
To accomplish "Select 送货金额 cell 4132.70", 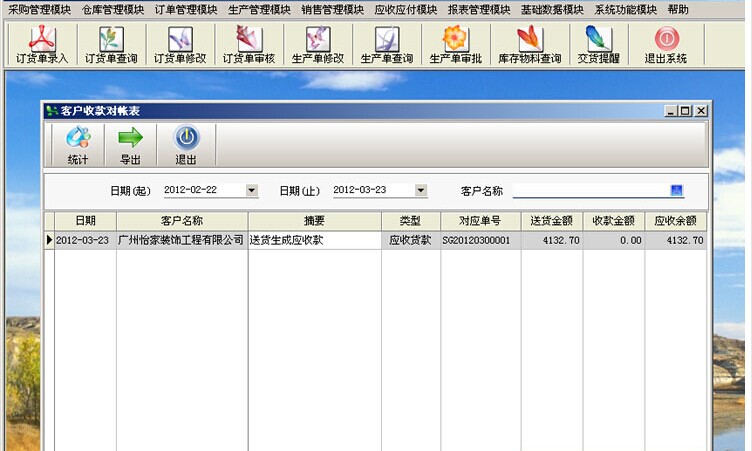I will tap(552, 240).
